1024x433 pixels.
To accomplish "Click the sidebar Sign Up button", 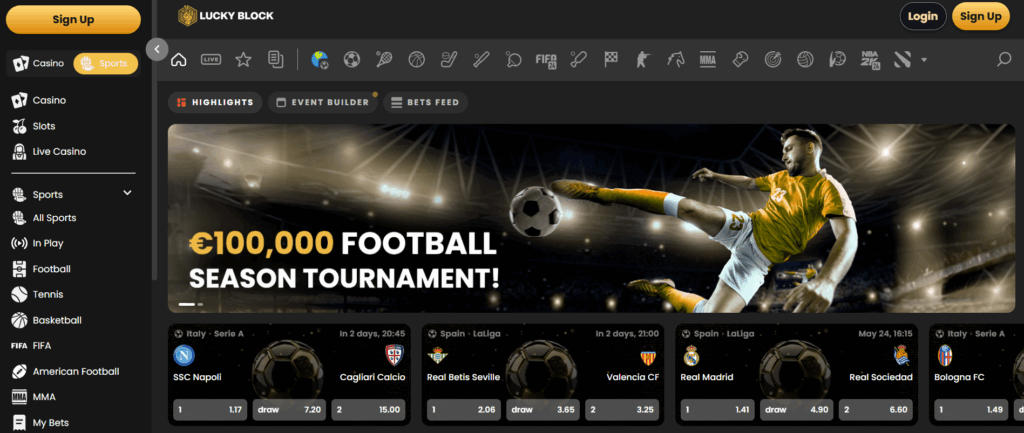I will pos(73,20).
